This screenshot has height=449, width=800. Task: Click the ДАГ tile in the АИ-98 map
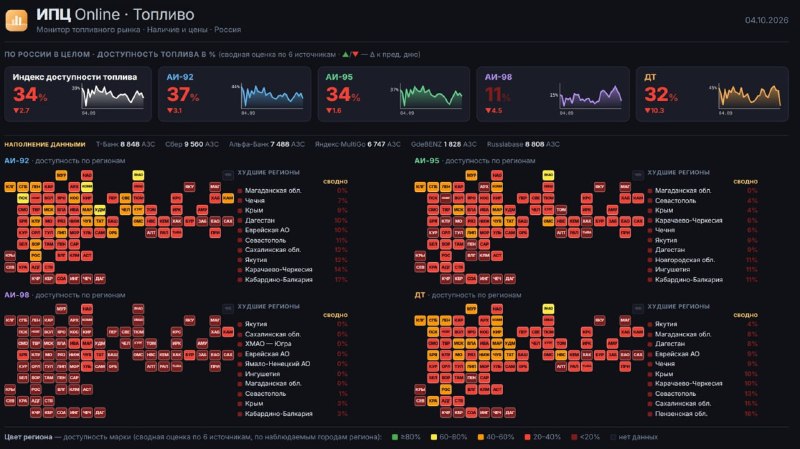[100, 412]
